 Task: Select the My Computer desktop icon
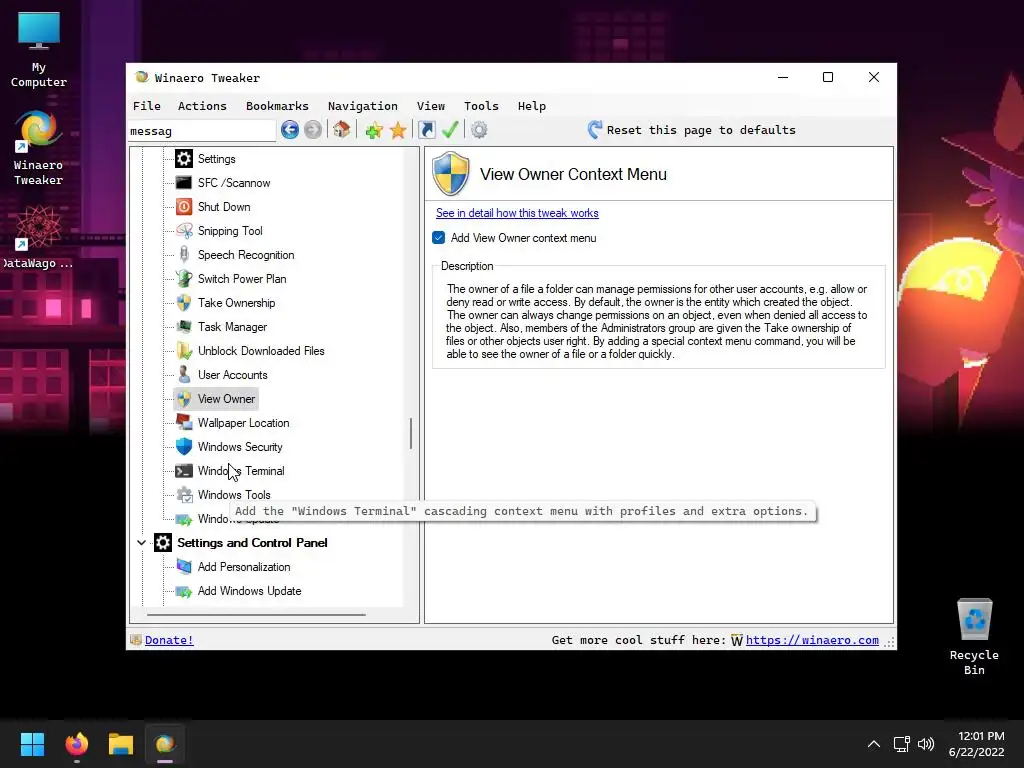coord(39,49)
